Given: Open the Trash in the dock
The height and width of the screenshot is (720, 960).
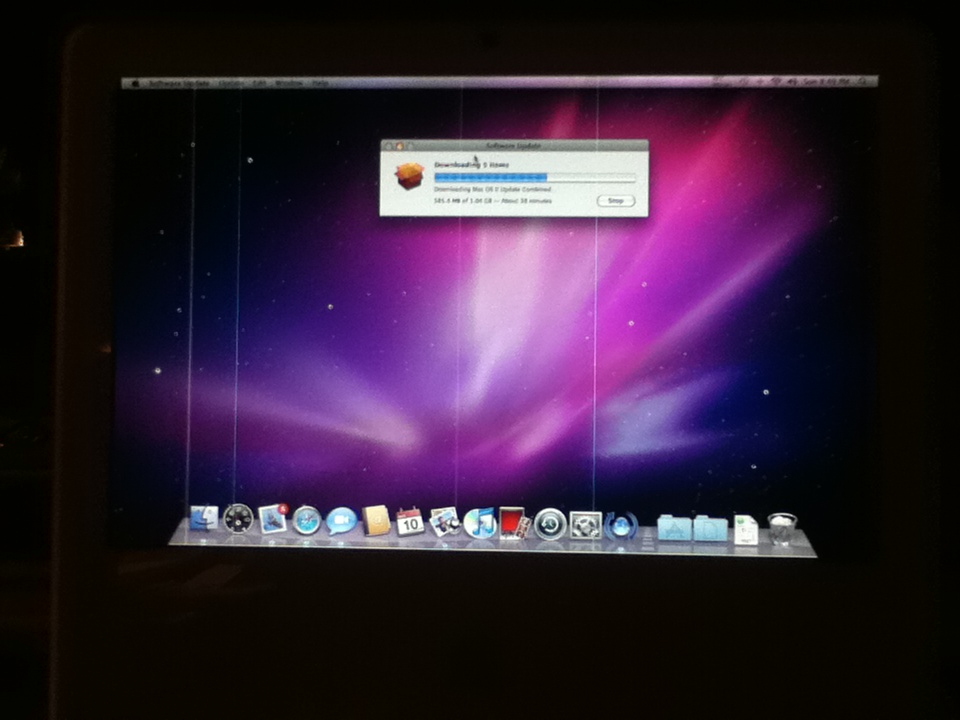Looking at the screenshot, I should point(782,529).
